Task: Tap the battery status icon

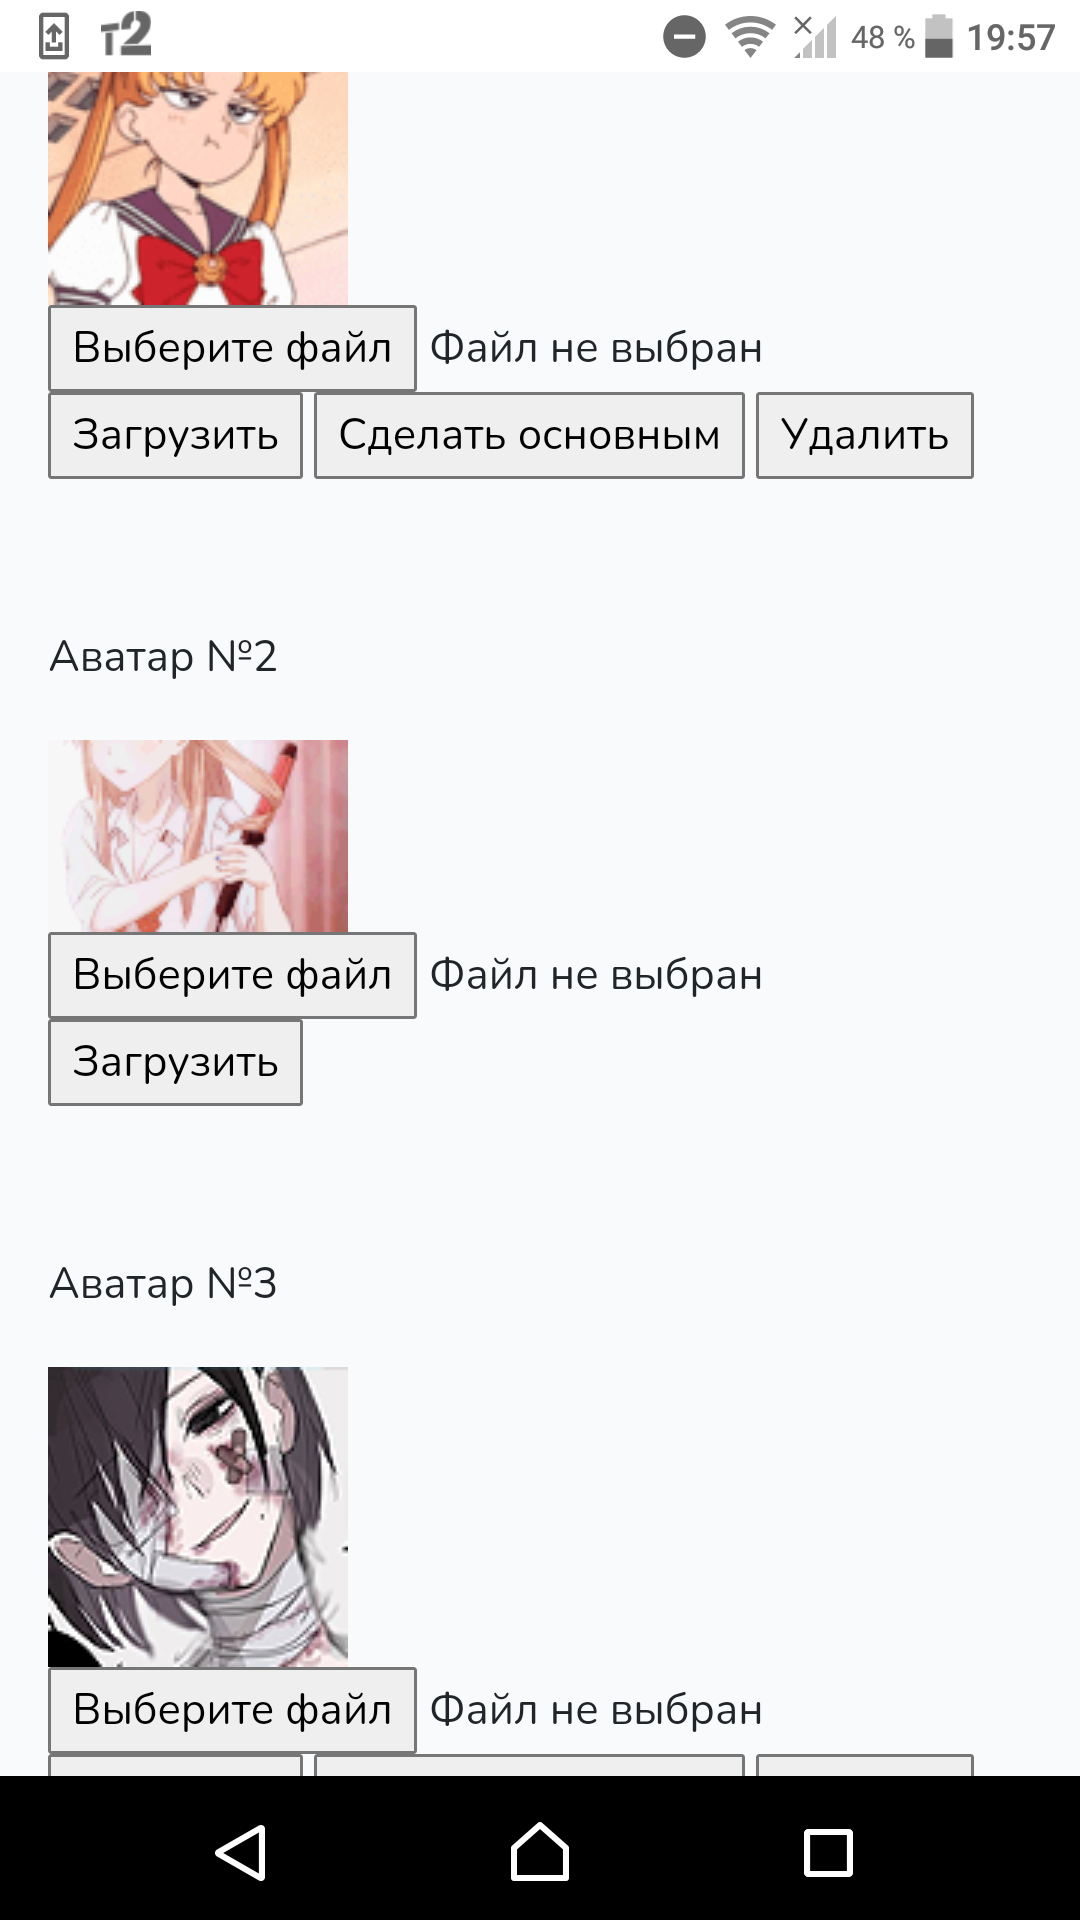Action: (x=938, y=36)
